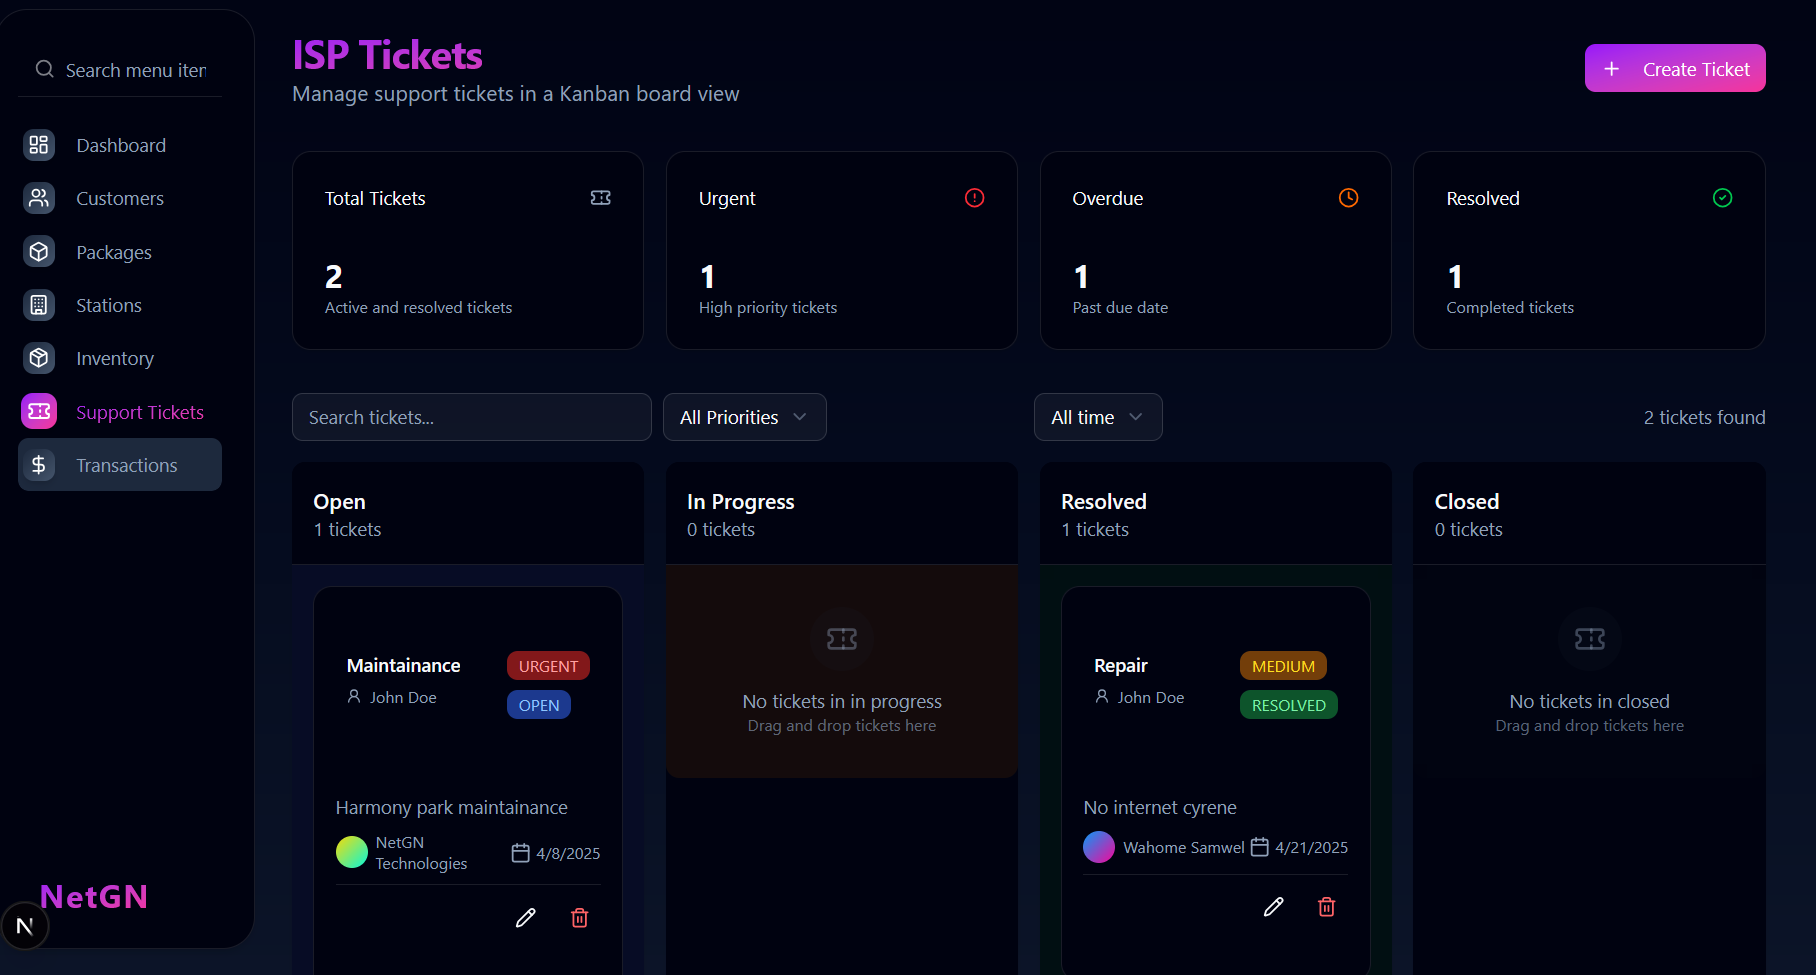Click the Customers people icon in sidebar
This screenshot has height=975, width=1816.
coord(39,198)
